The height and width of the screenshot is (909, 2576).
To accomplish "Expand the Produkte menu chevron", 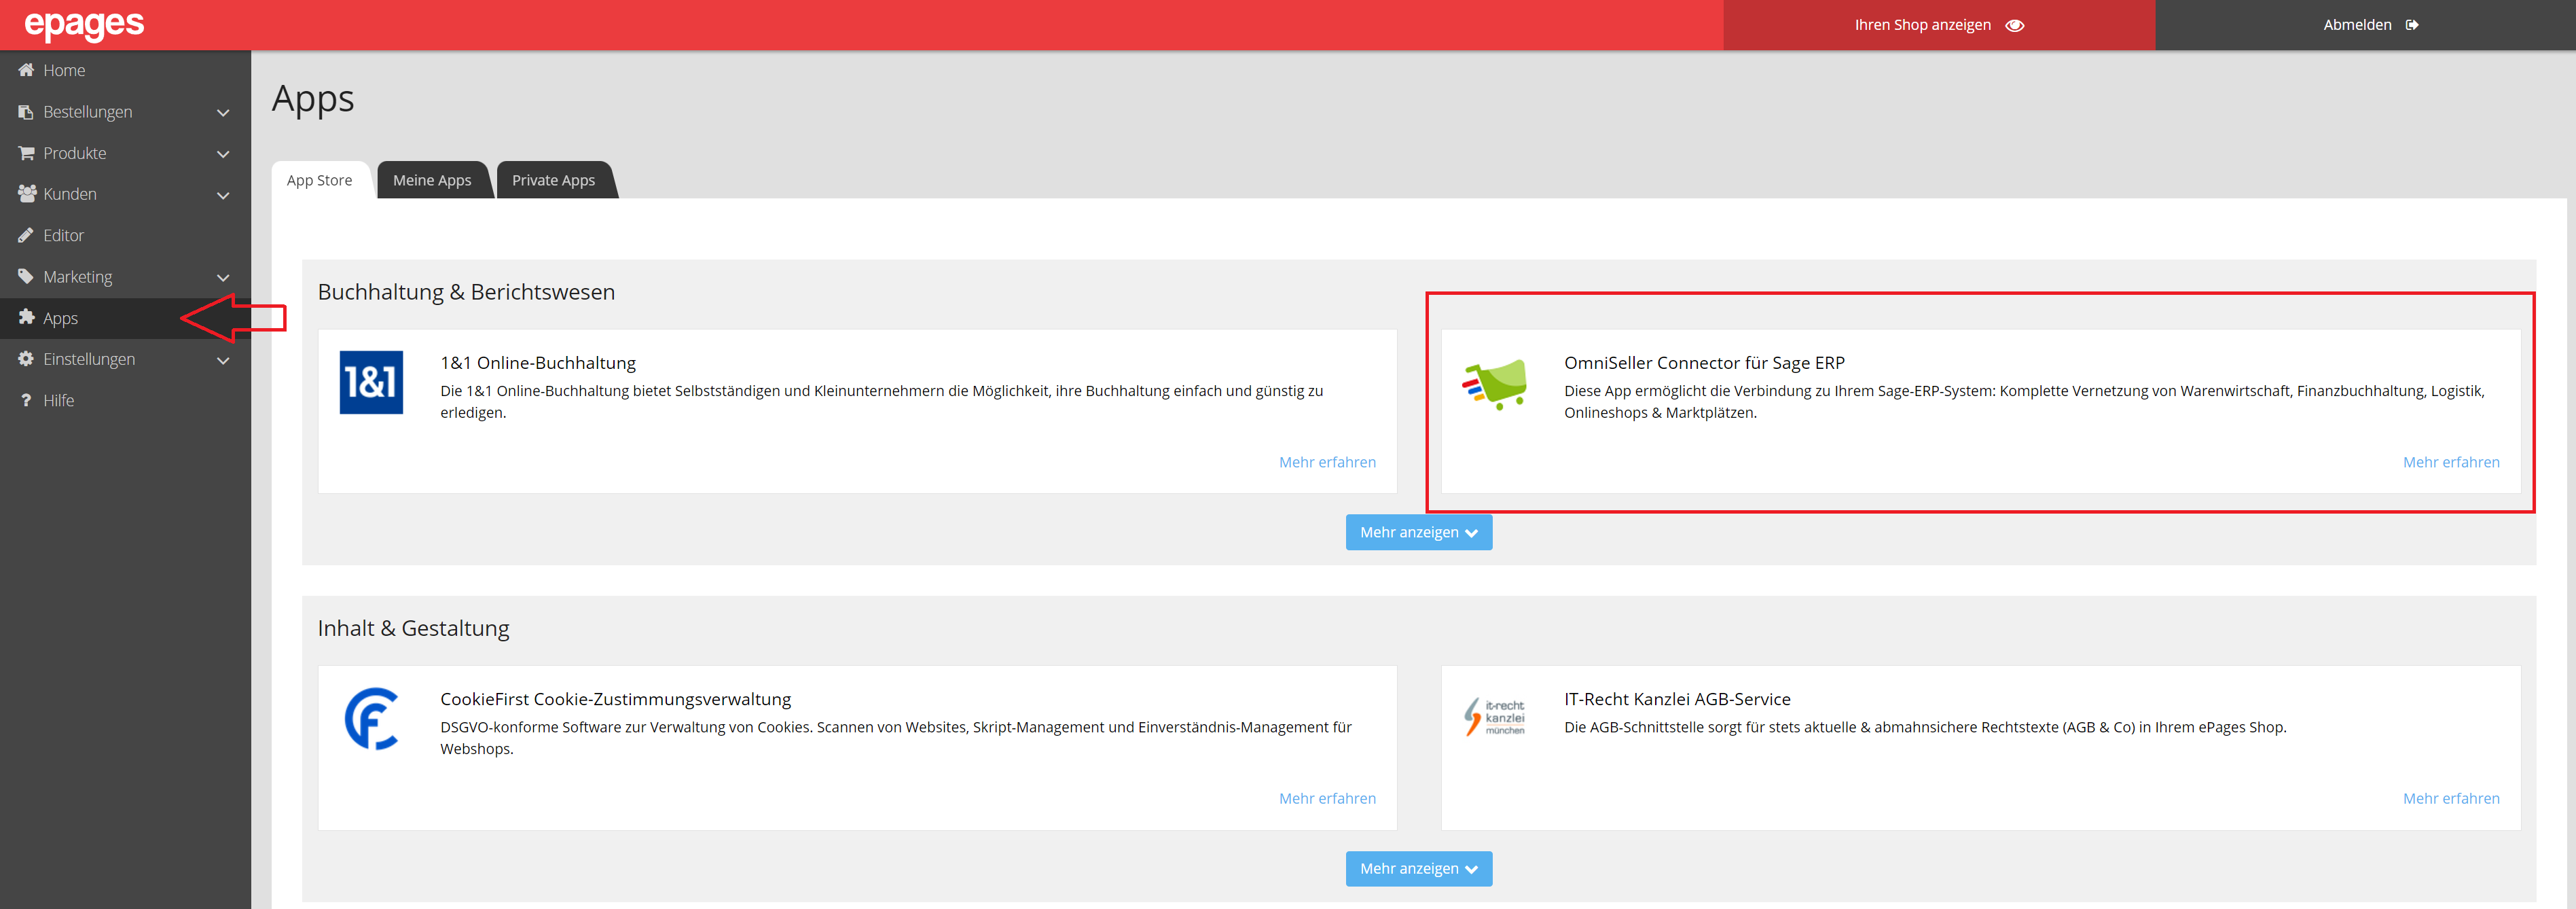I will (x=223, y=154).
